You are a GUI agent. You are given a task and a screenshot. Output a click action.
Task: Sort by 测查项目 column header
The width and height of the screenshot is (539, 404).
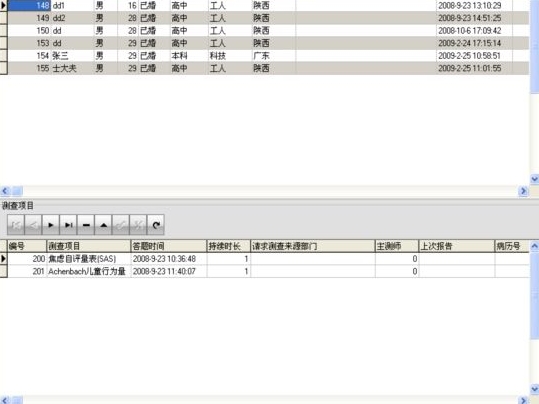88,246
